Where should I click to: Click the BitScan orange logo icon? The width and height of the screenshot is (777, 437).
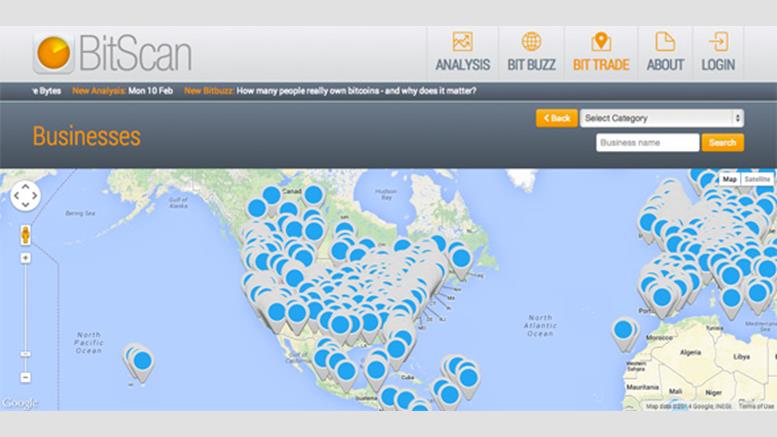point(54,53)
